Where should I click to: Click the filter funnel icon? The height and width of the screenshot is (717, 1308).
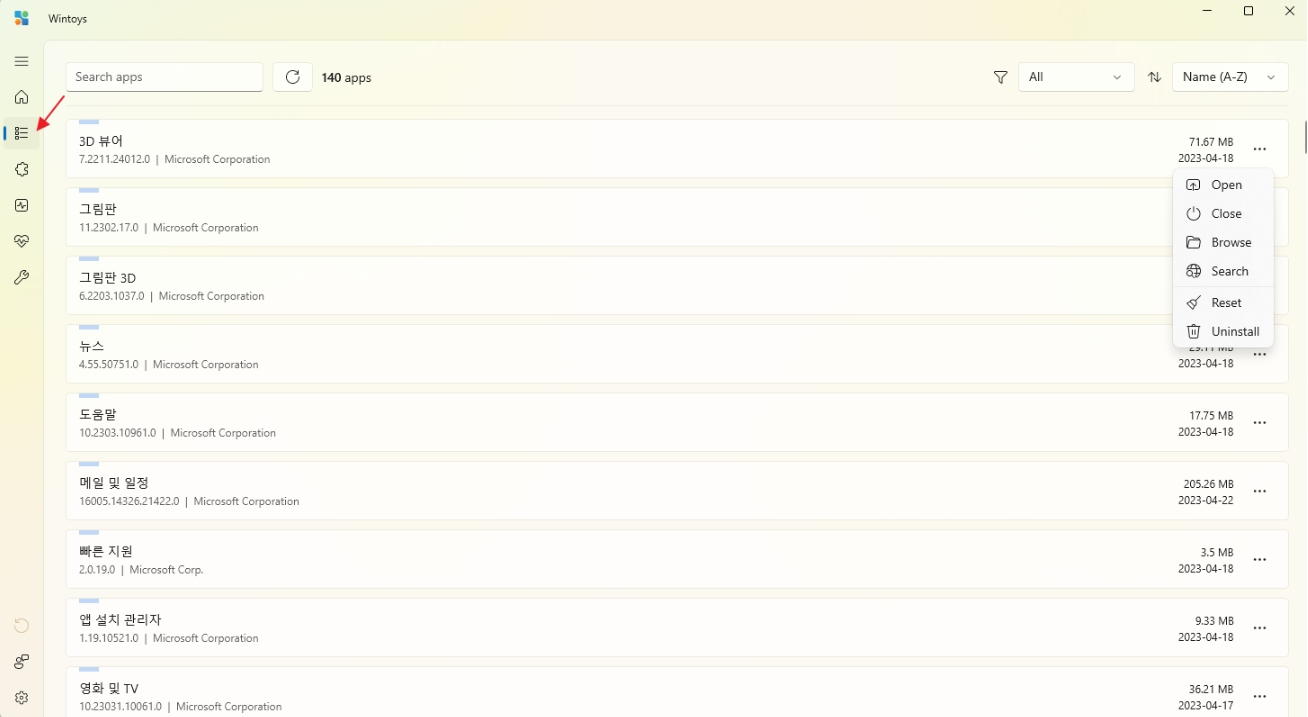pos(1000,77)
